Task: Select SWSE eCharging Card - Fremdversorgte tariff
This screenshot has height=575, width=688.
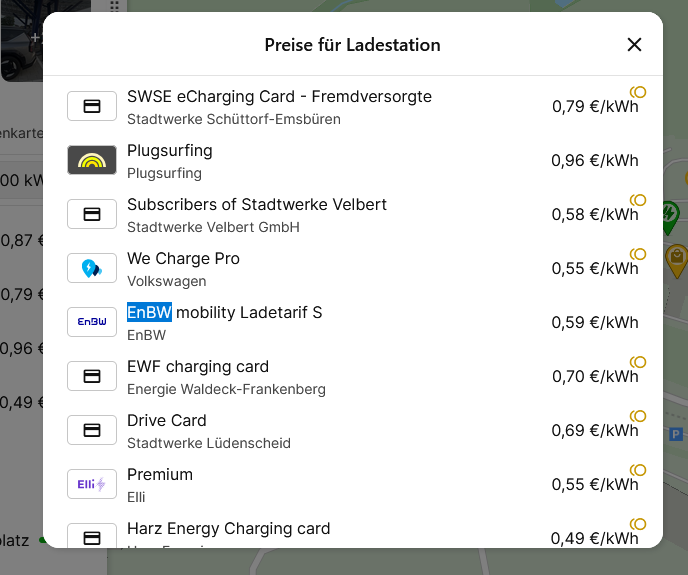Action: point(279,97)
